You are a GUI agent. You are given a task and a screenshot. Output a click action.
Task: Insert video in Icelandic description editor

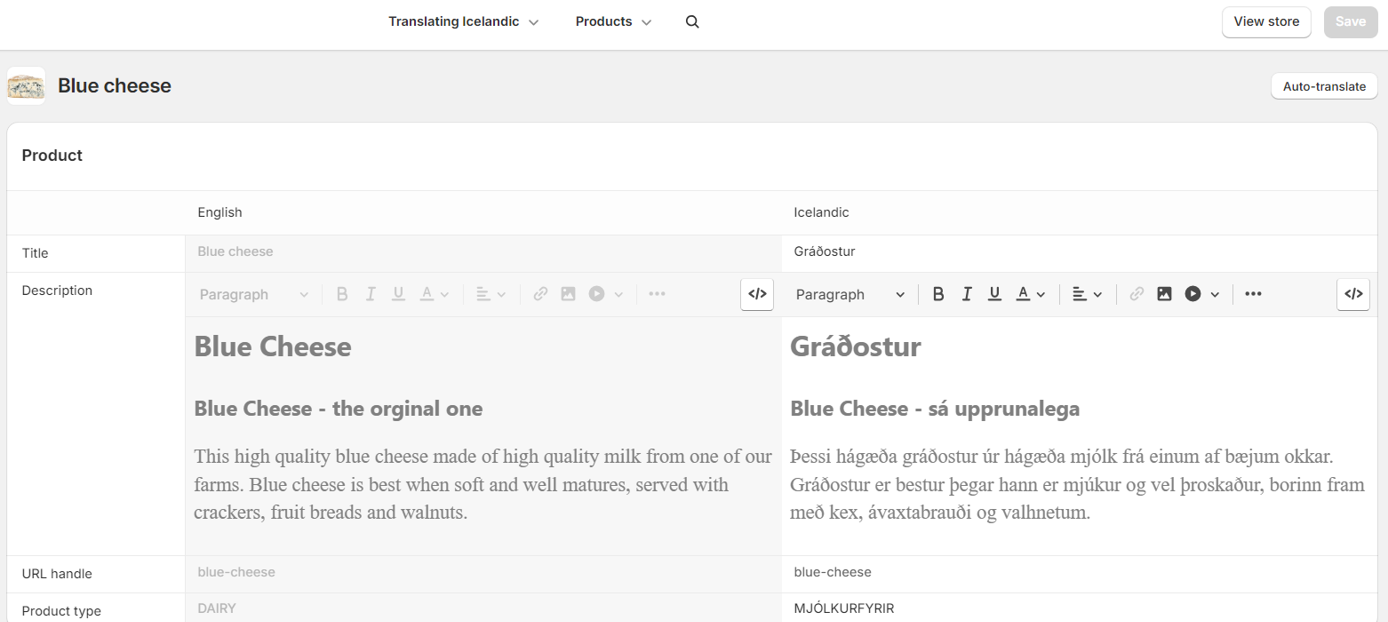point(1194,294)
